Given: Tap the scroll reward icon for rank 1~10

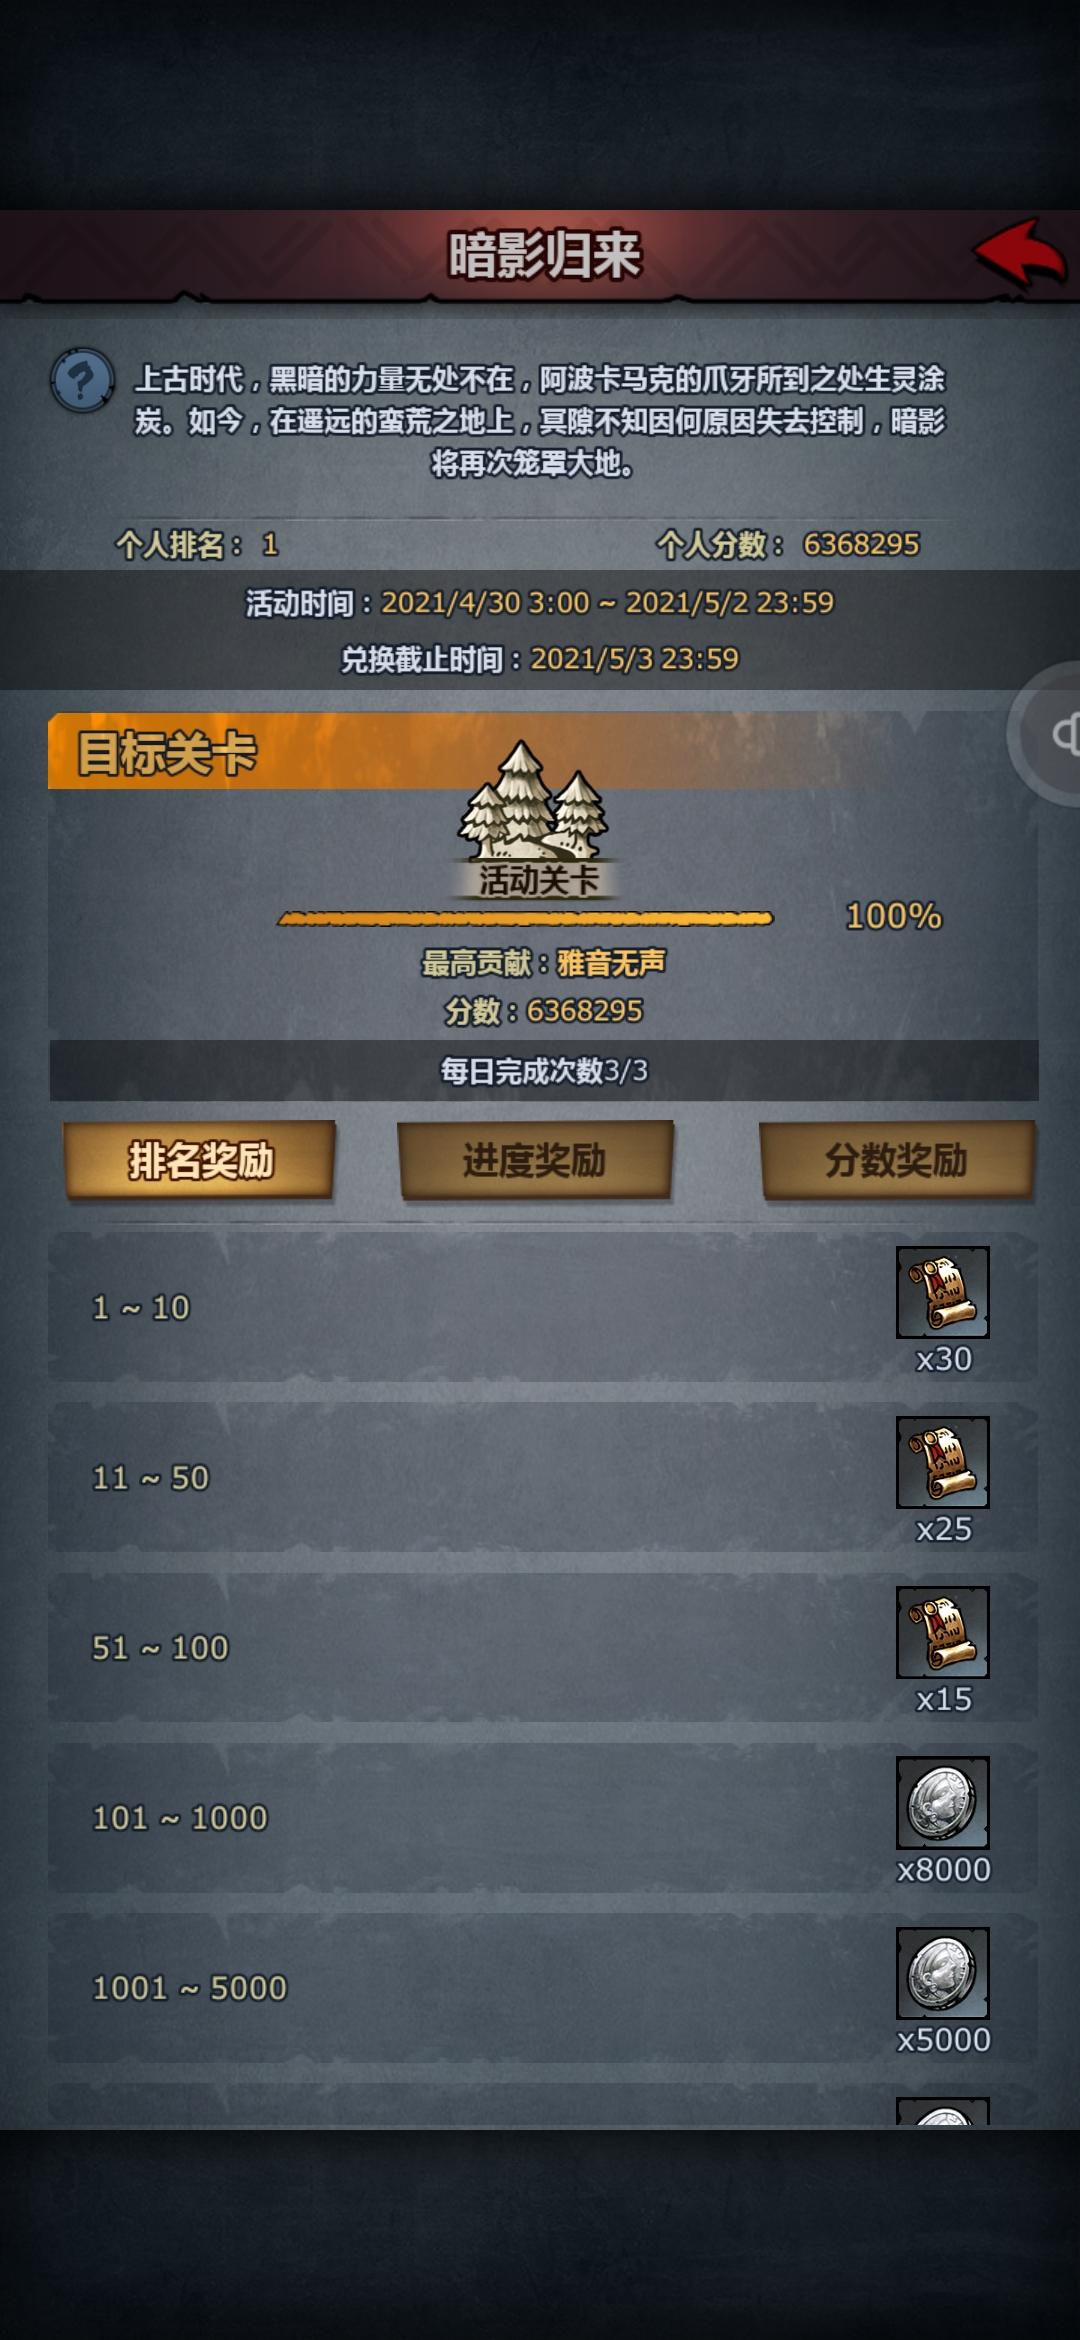Looking at the screenshot, I should click(942, 1292).
